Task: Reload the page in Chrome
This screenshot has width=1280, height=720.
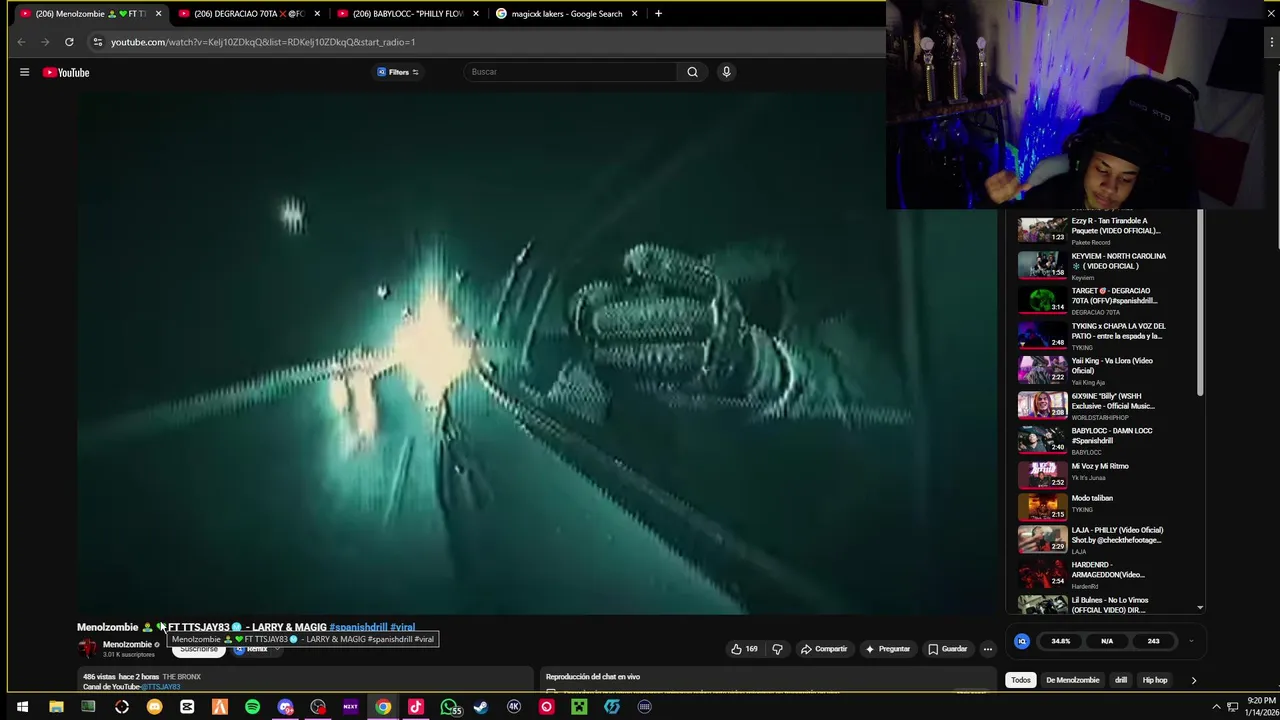Action: pos(69,42)
